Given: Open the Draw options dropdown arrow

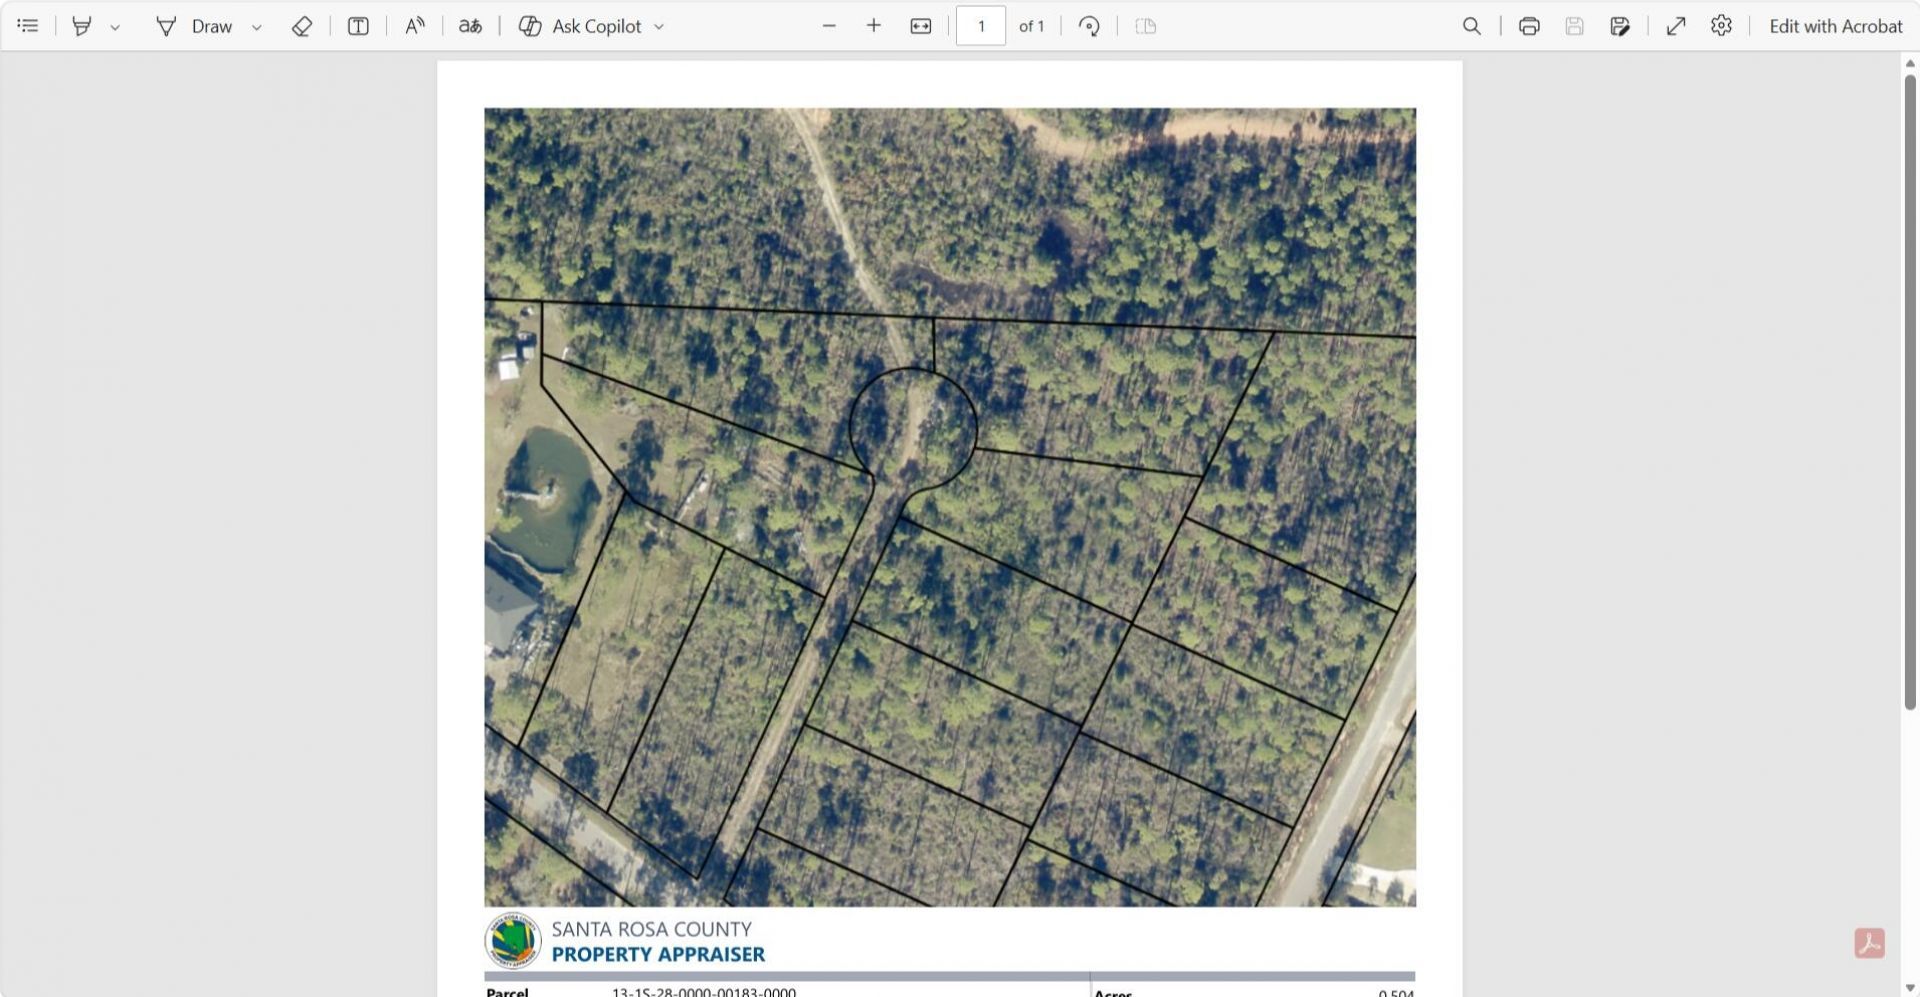Looking at the screenshot, I should click(x=257, y=27).
